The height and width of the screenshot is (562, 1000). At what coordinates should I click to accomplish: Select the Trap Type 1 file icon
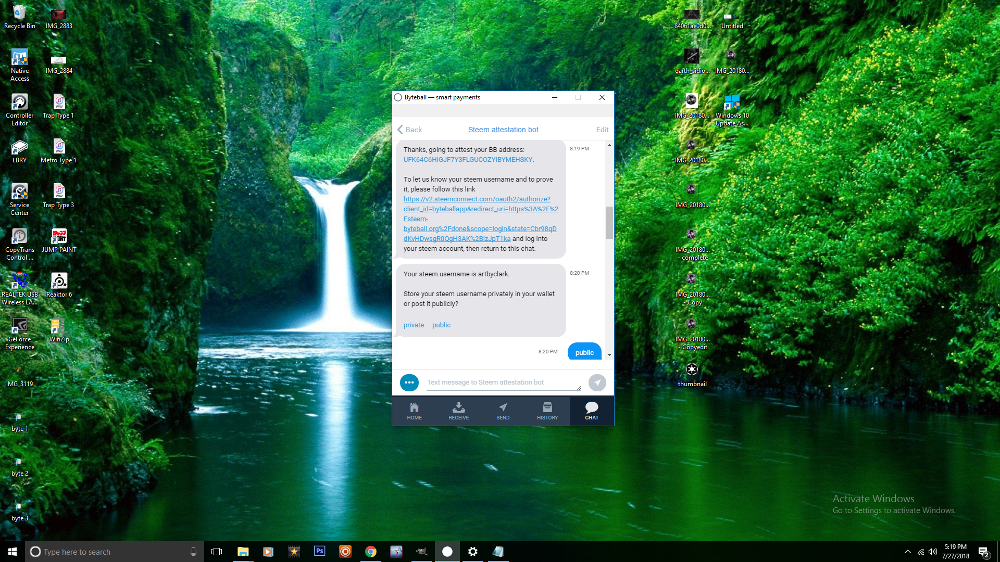tap(59, 107)
